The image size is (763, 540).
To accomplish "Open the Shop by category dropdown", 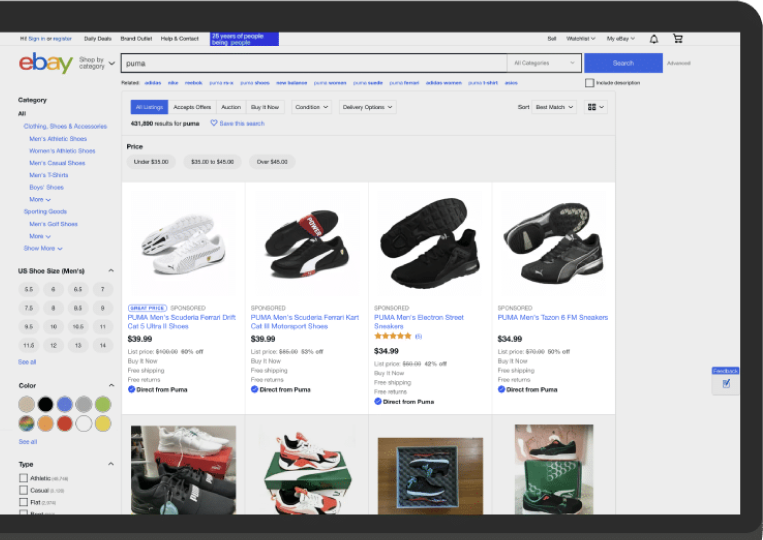I will 97,63.
